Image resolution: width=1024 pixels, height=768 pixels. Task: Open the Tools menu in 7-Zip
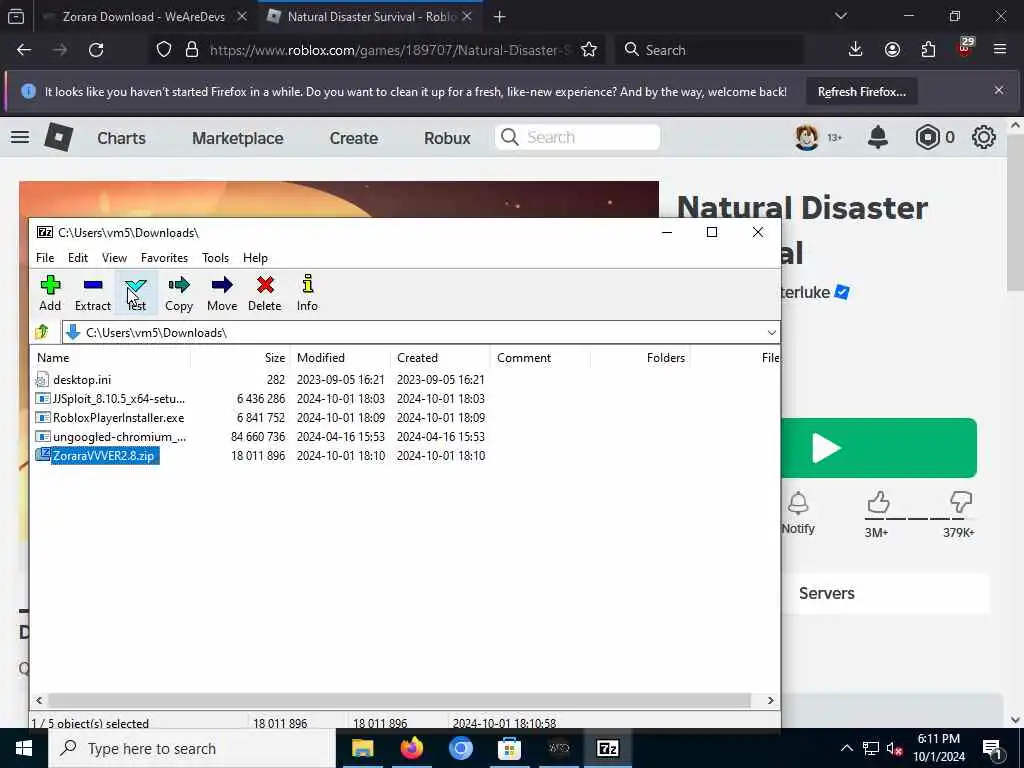(216, 258)
